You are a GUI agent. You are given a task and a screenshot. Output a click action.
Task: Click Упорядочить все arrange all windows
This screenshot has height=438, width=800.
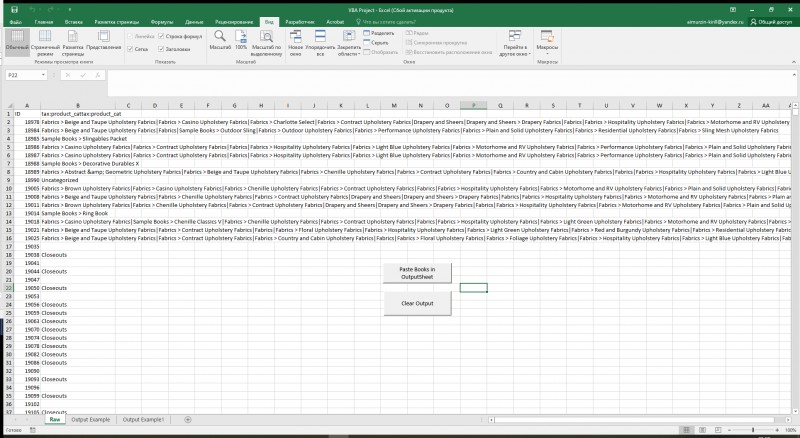click(320, 43)
